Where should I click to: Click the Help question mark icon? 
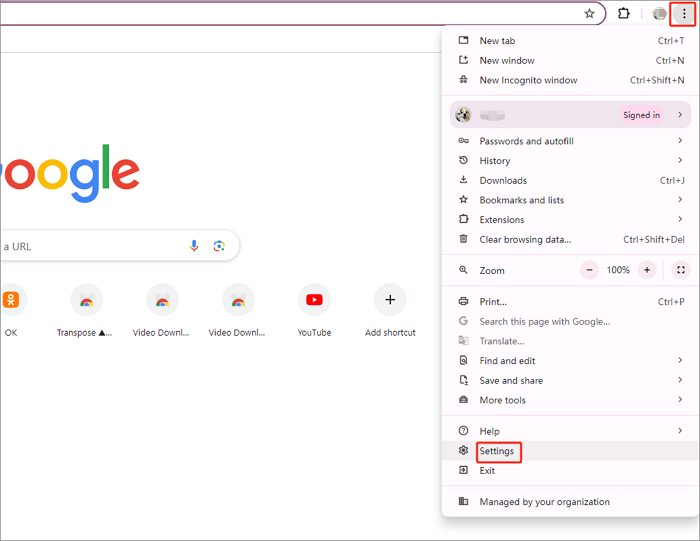463,431
